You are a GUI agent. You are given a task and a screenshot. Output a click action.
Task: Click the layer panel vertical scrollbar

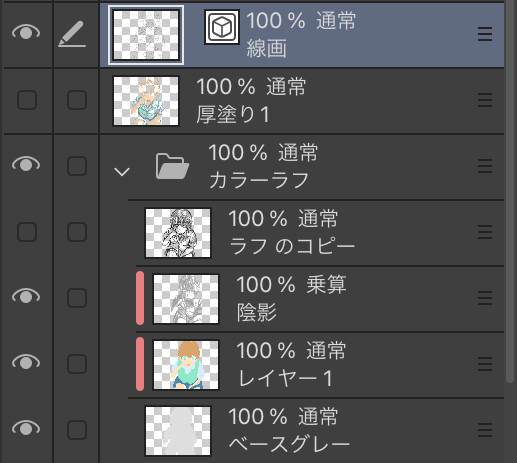(510, 190)
